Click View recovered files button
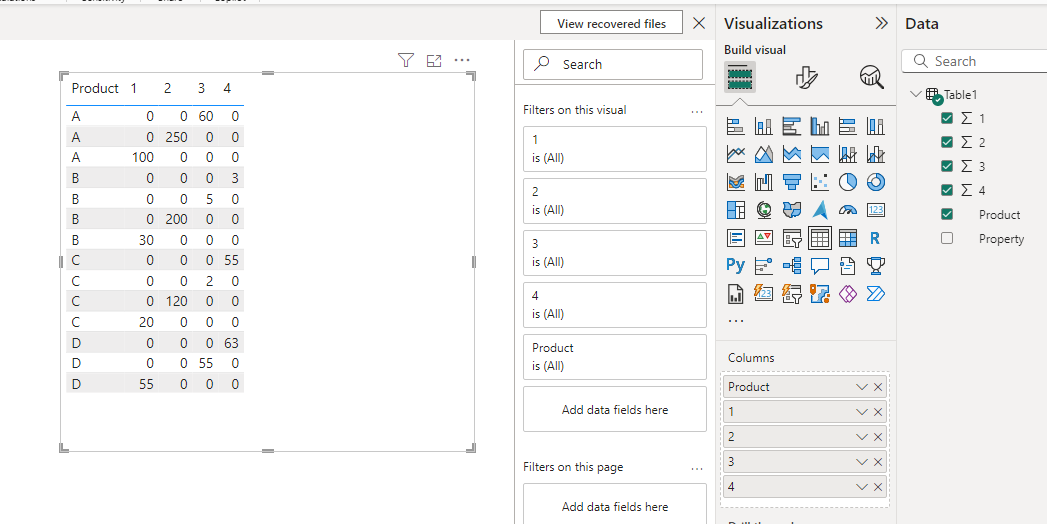The image size is (1047, 524). pyautogui.click(x=612, y=23)
